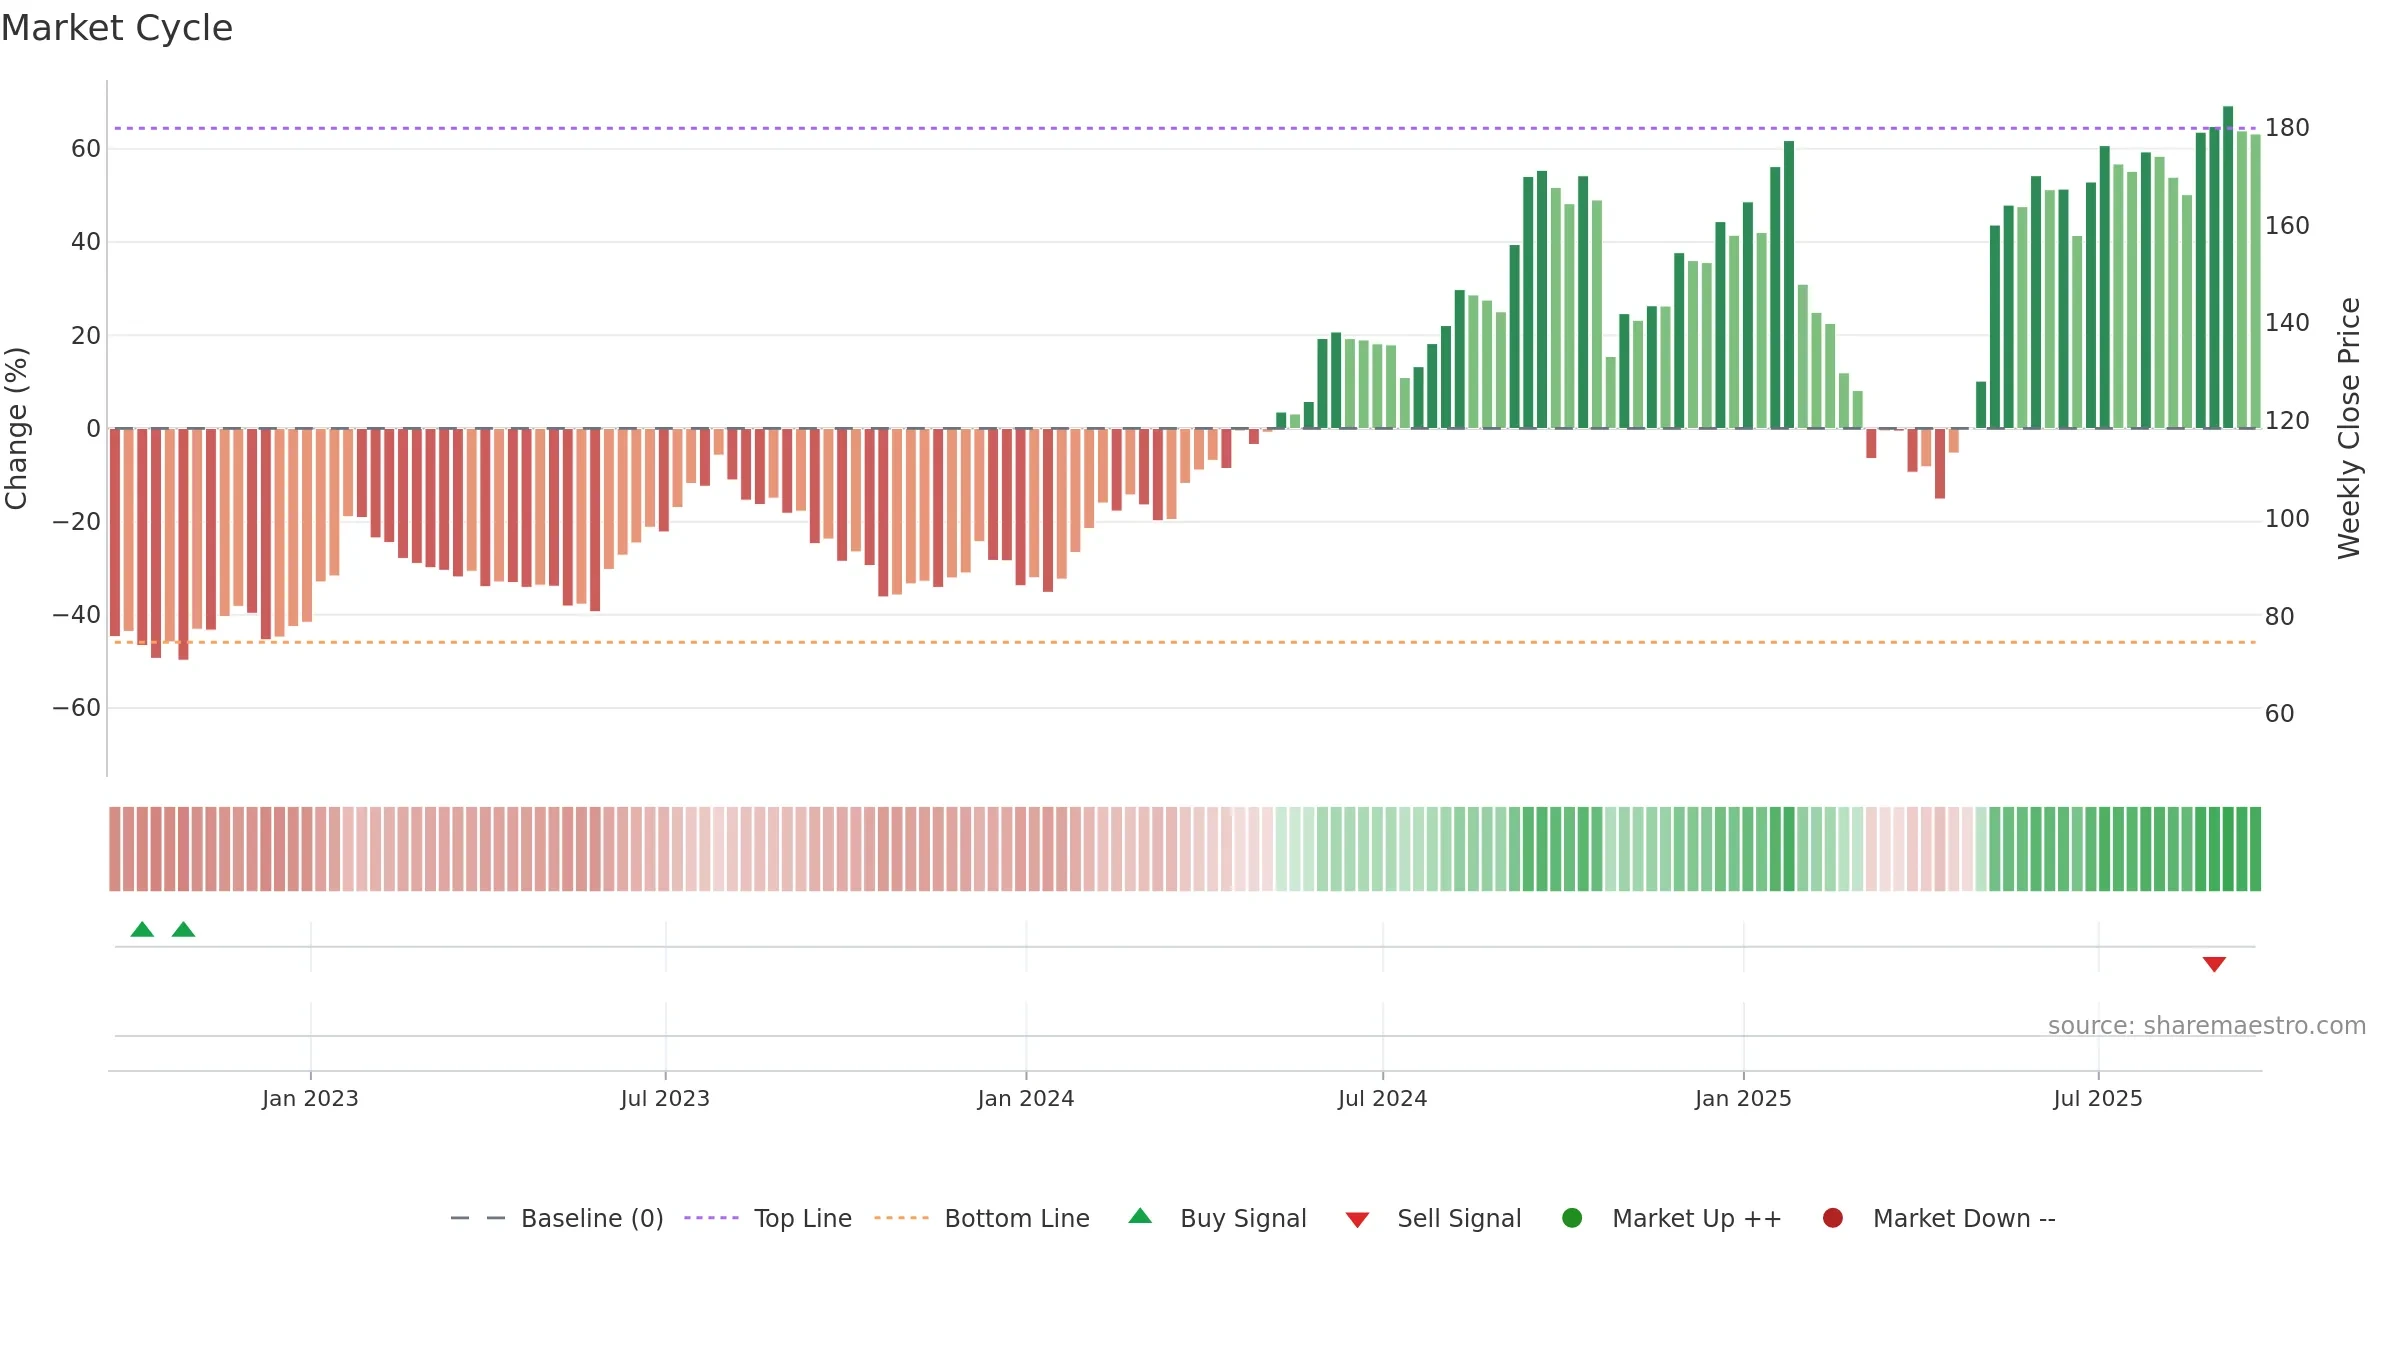Toggle the Bottom Line legend entry
Screen dimensions: 2400x1350
pos(982,1218)
